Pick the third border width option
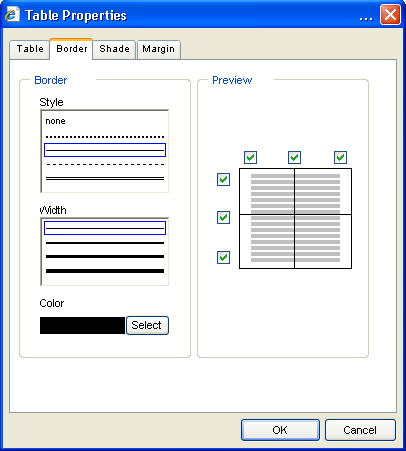This screenshot has width=406, height=451. click(x=105, y=257)
